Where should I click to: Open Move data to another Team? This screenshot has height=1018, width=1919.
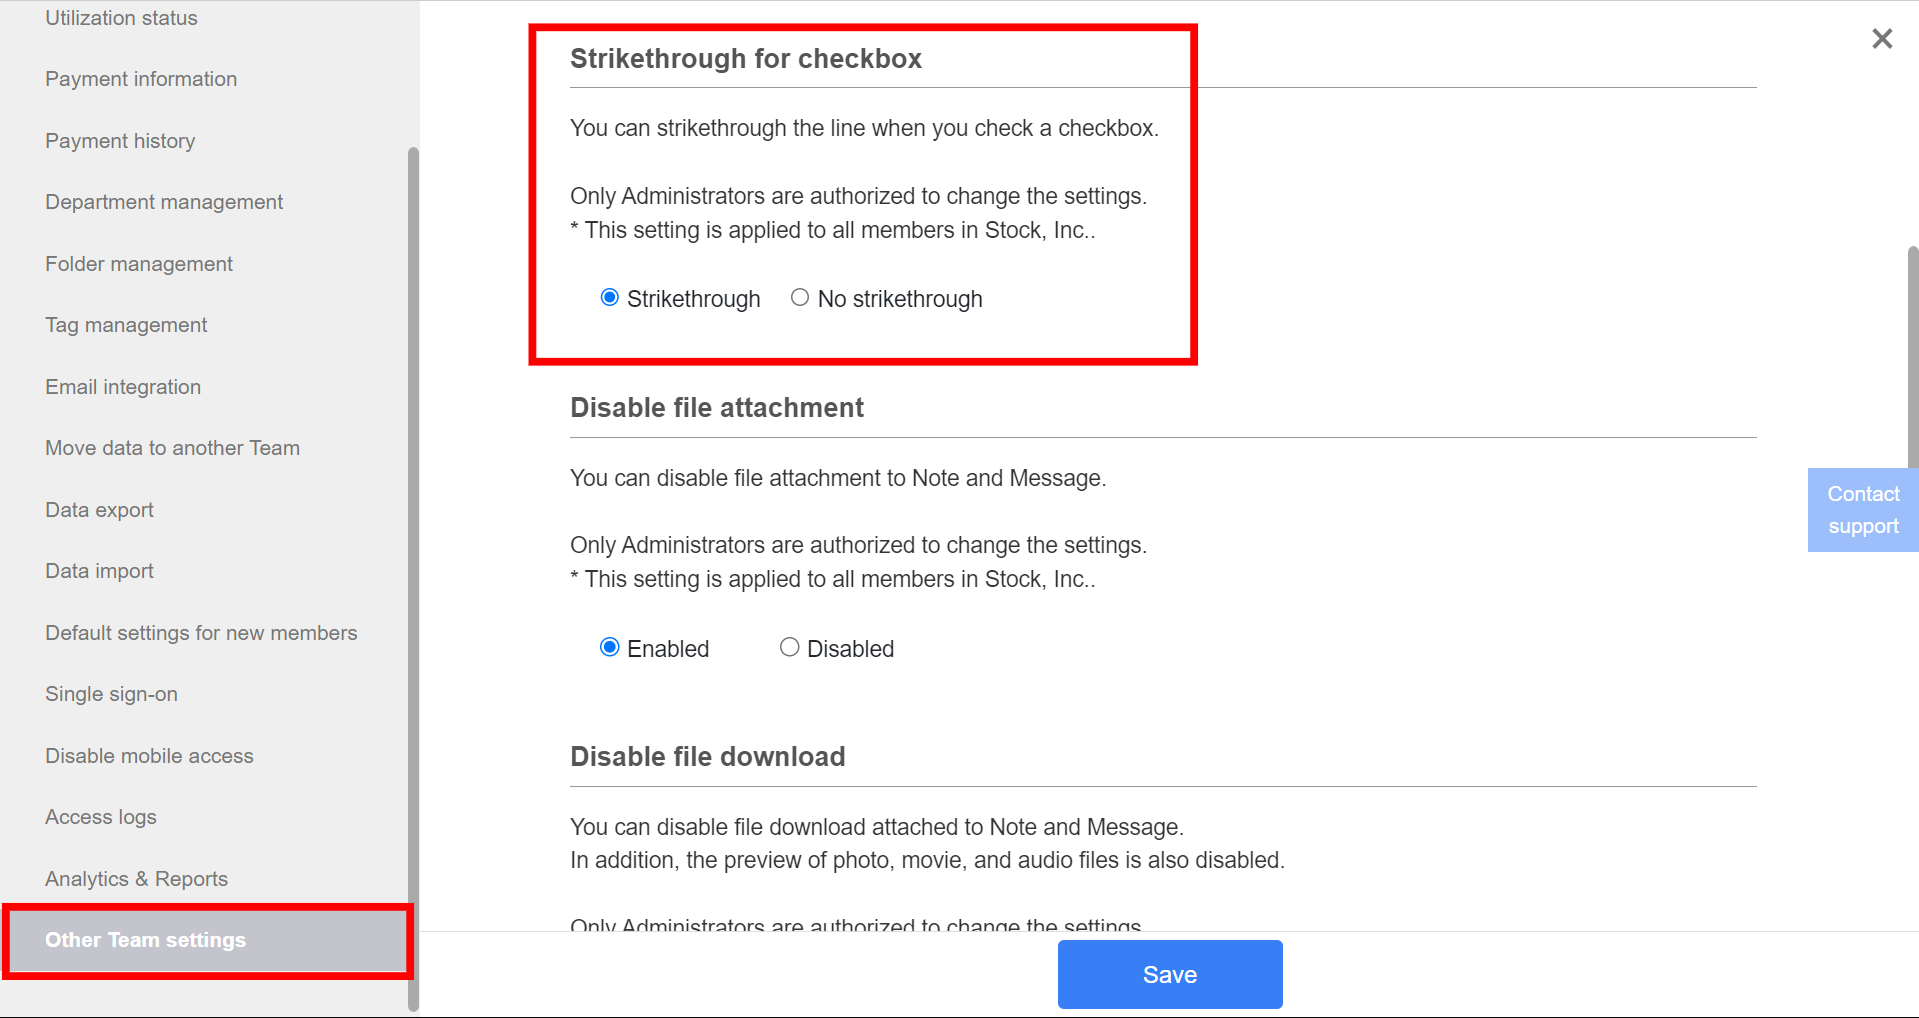(x=172, y=447)
